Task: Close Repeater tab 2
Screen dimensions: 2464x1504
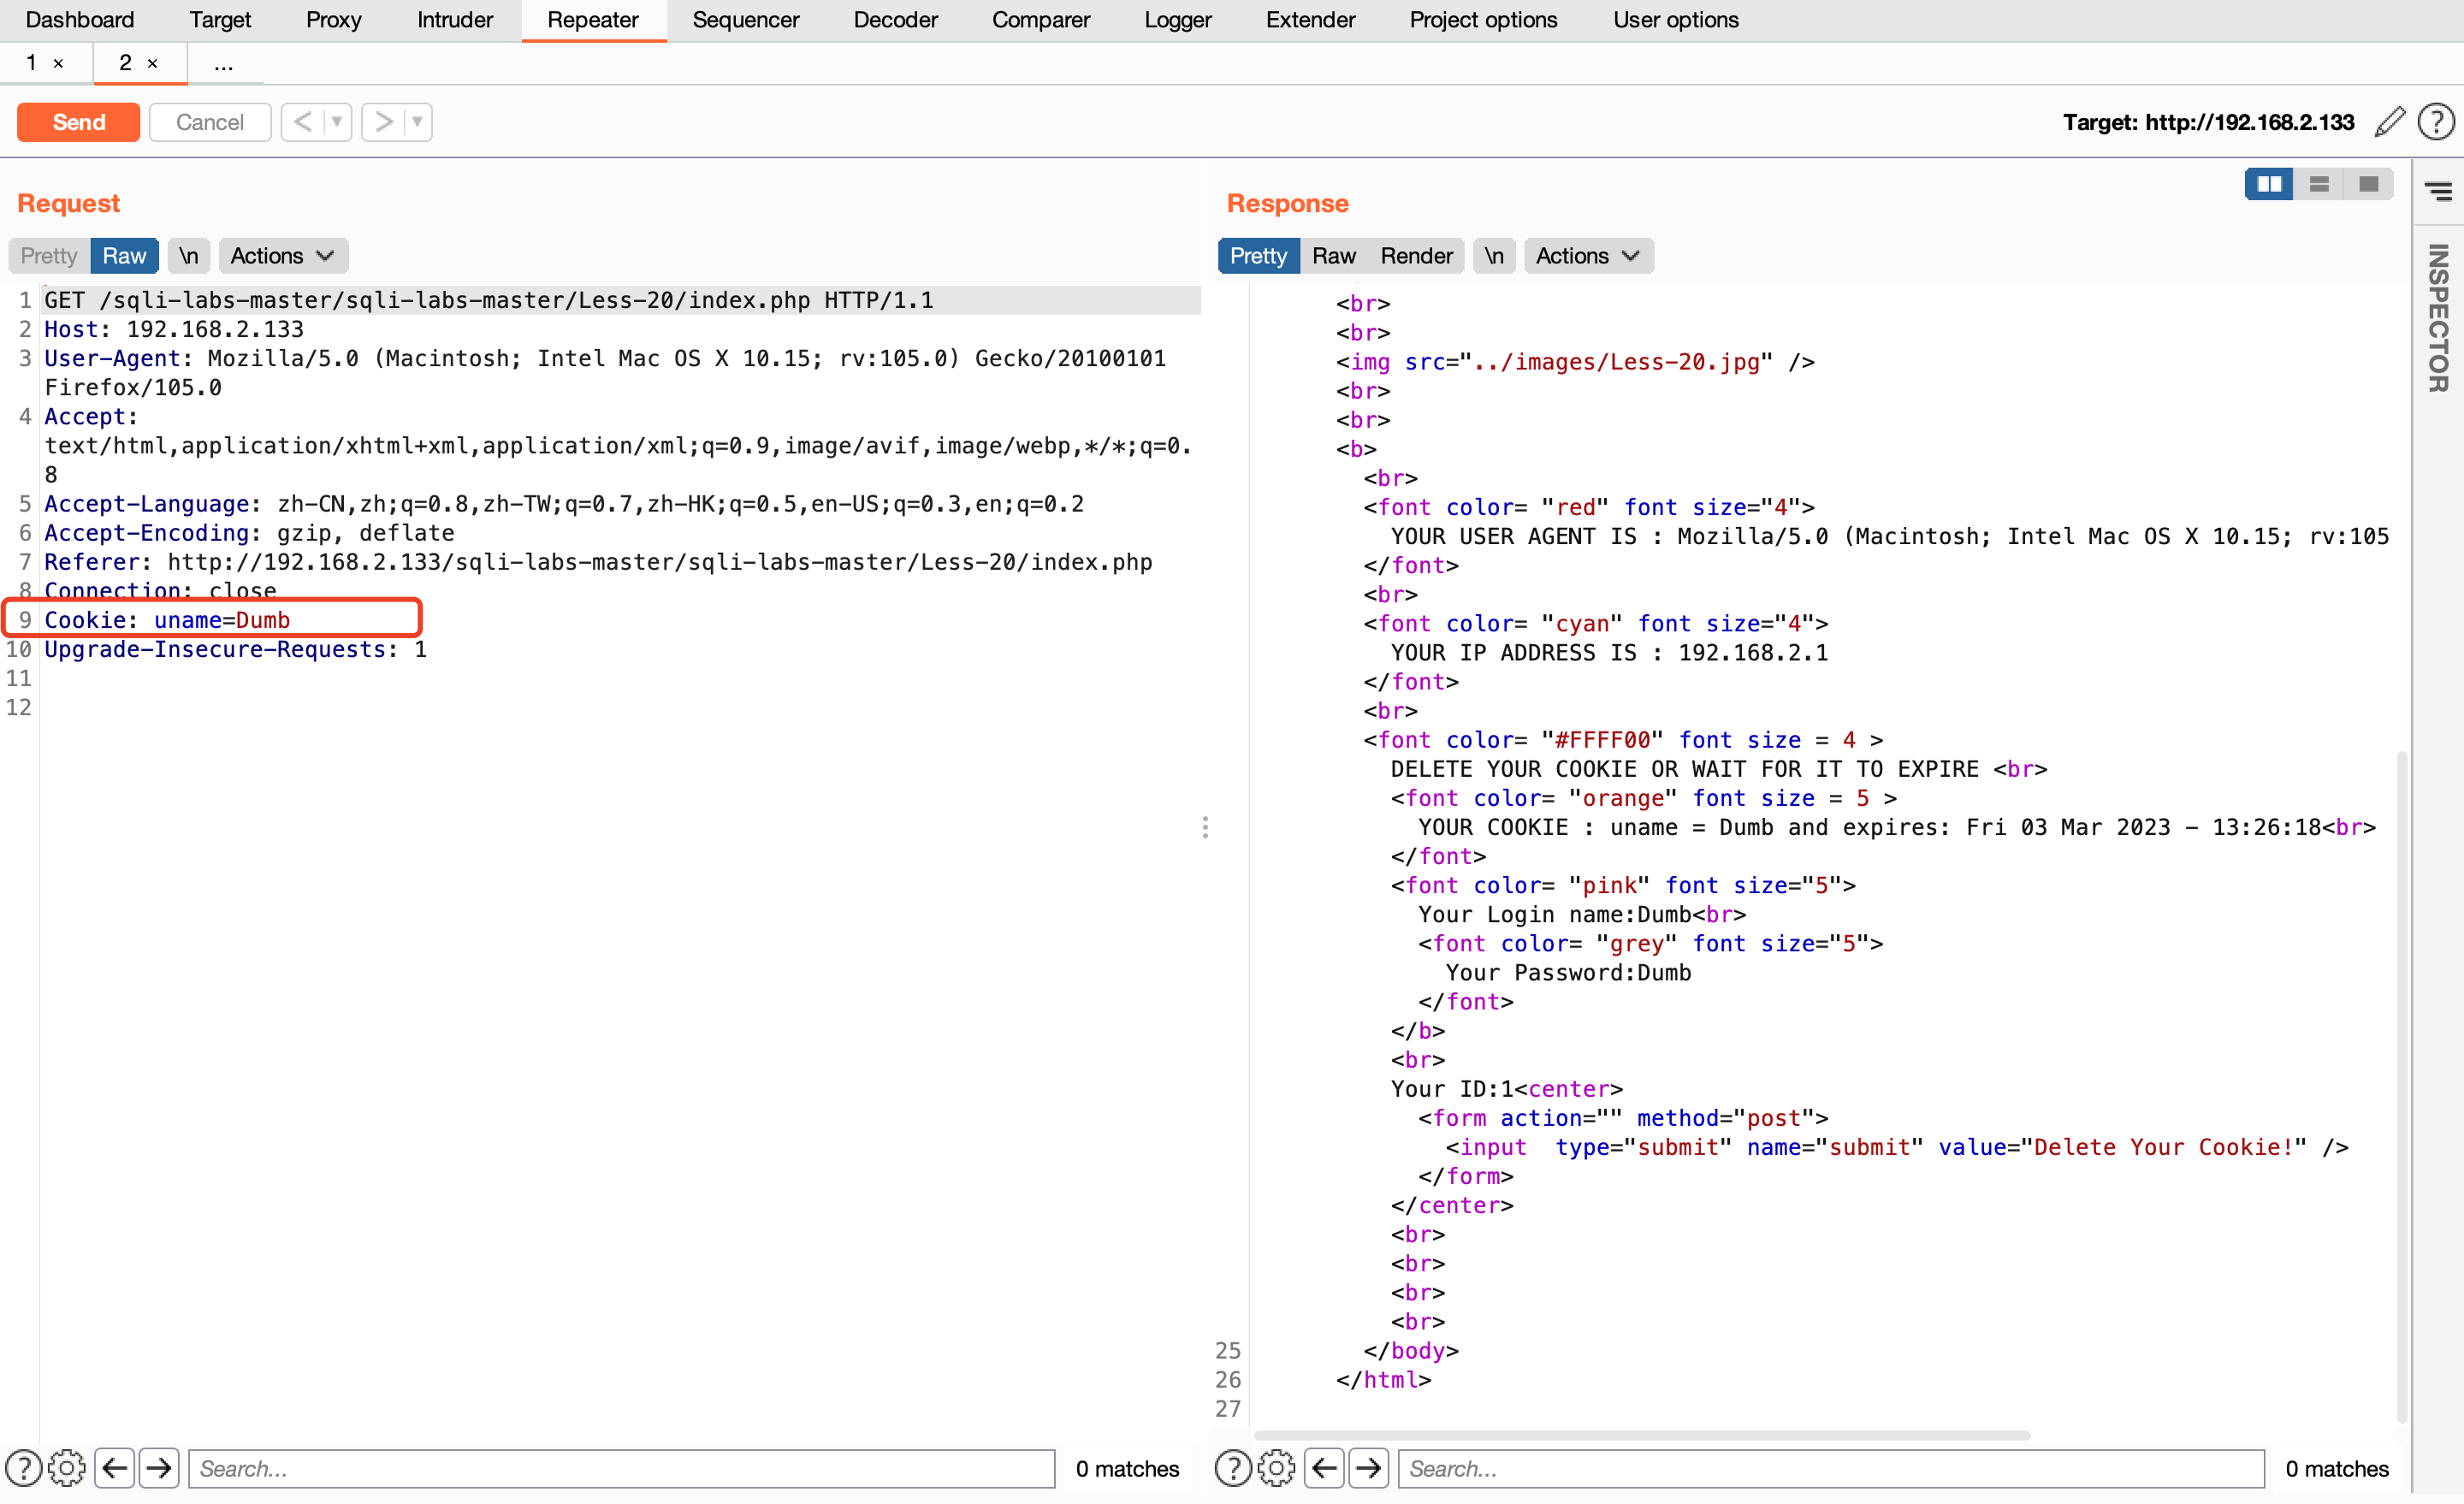Action: point(153,63)
